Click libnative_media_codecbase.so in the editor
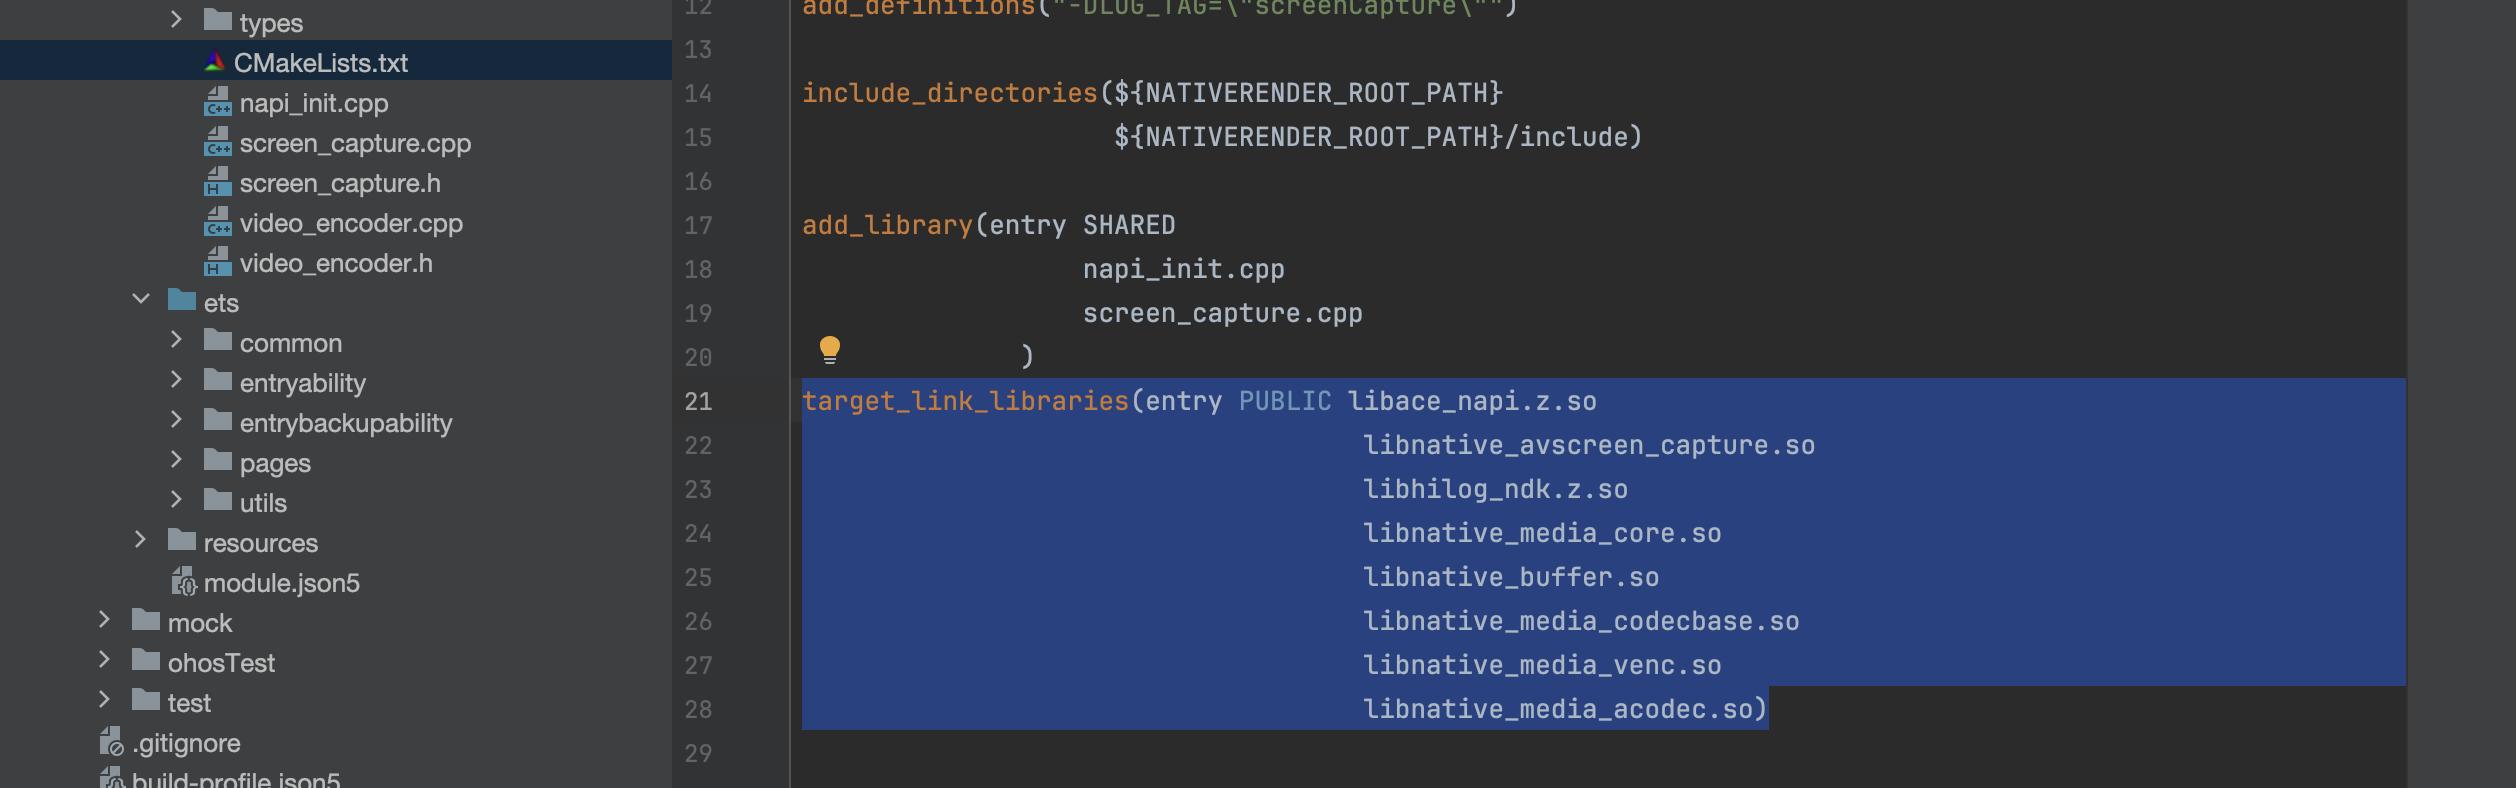This screenshot has height=788, width=2516. pyautogui.click(x=1581, y=621)
